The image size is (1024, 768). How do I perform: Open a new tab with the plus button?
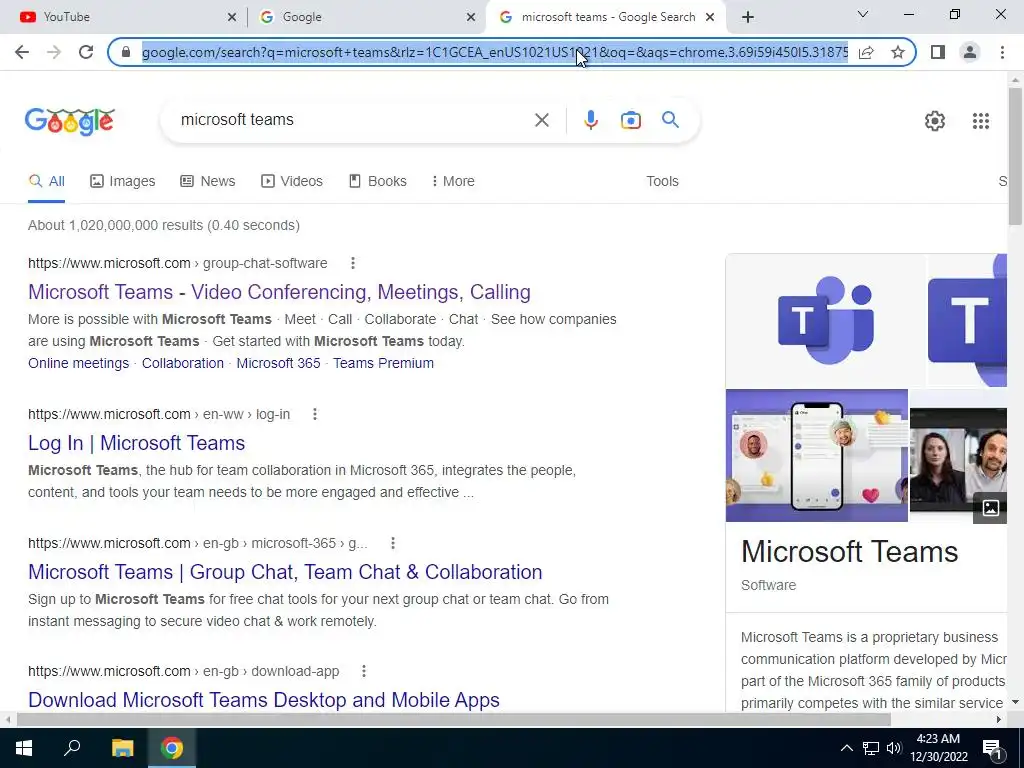point(748,17)
